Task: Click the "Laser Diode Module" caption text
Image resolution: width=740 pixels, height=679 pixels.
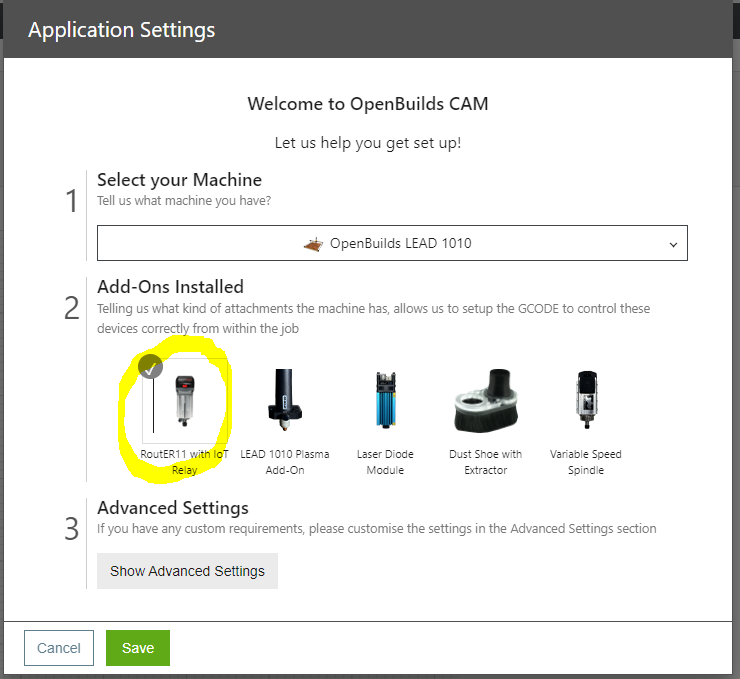Action: tap(385, 462)
